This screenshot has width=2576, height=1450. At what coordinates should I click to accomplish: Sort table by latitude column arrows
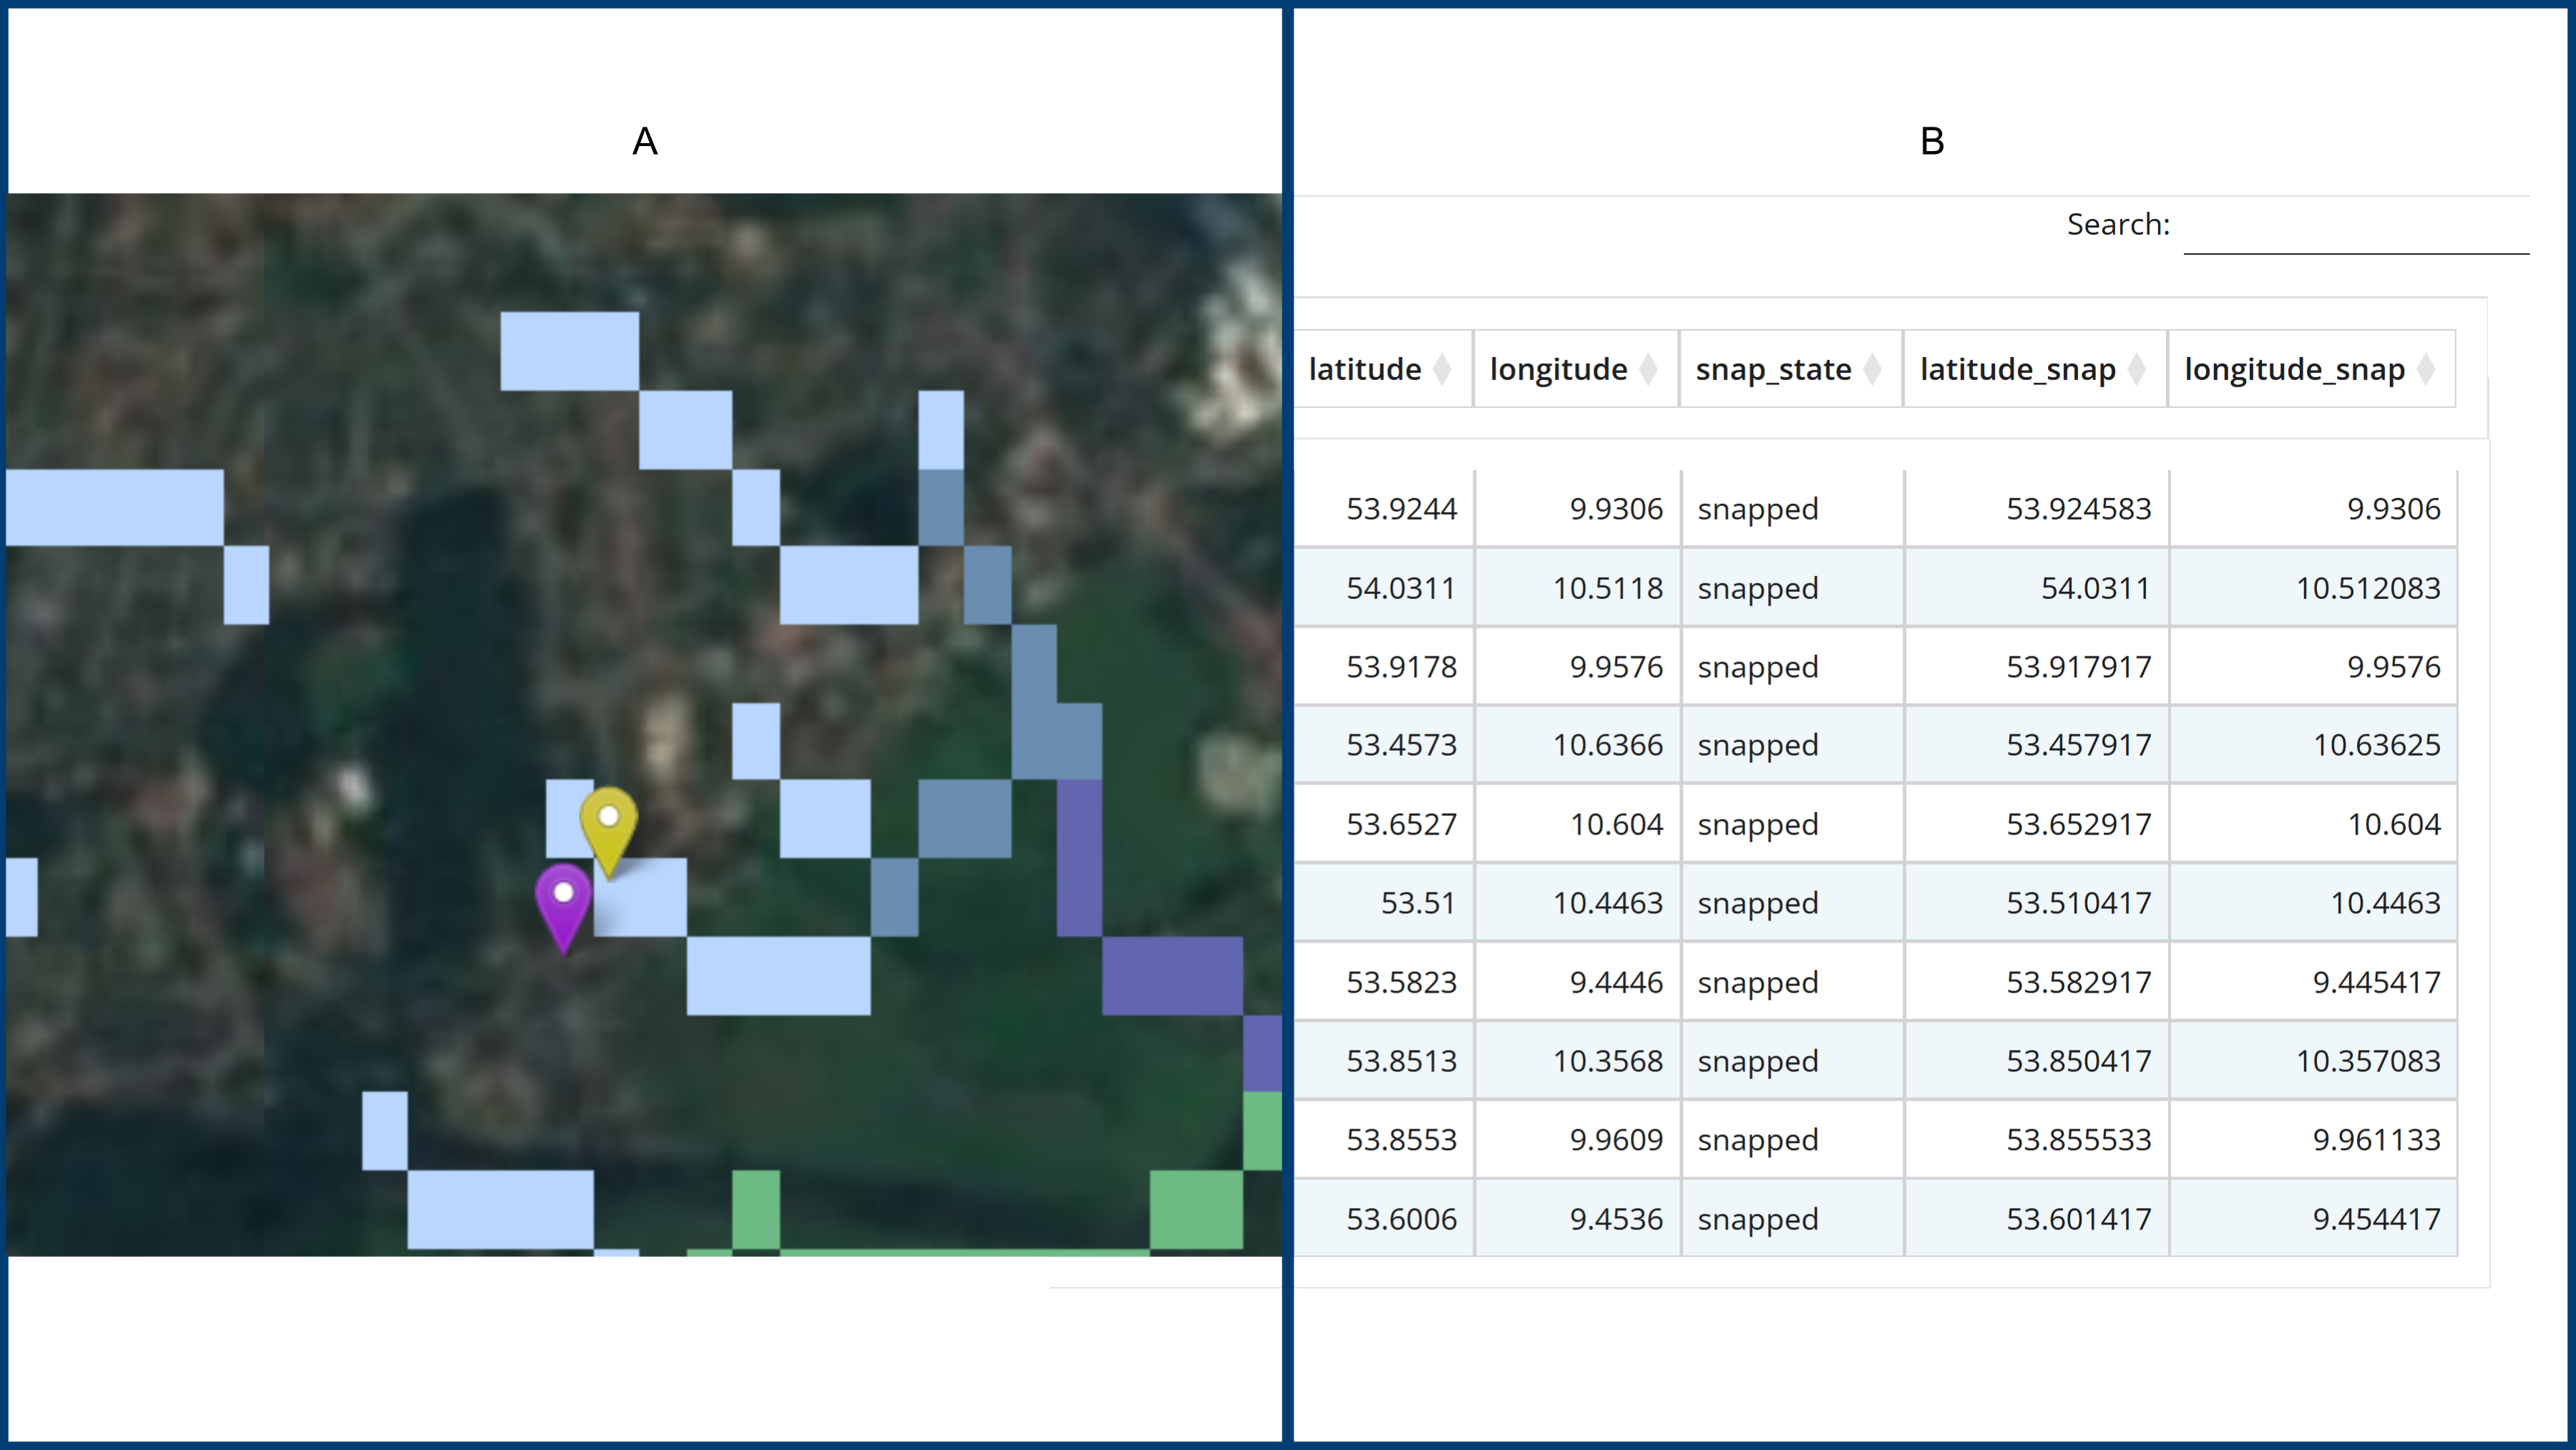point(1442,369)
